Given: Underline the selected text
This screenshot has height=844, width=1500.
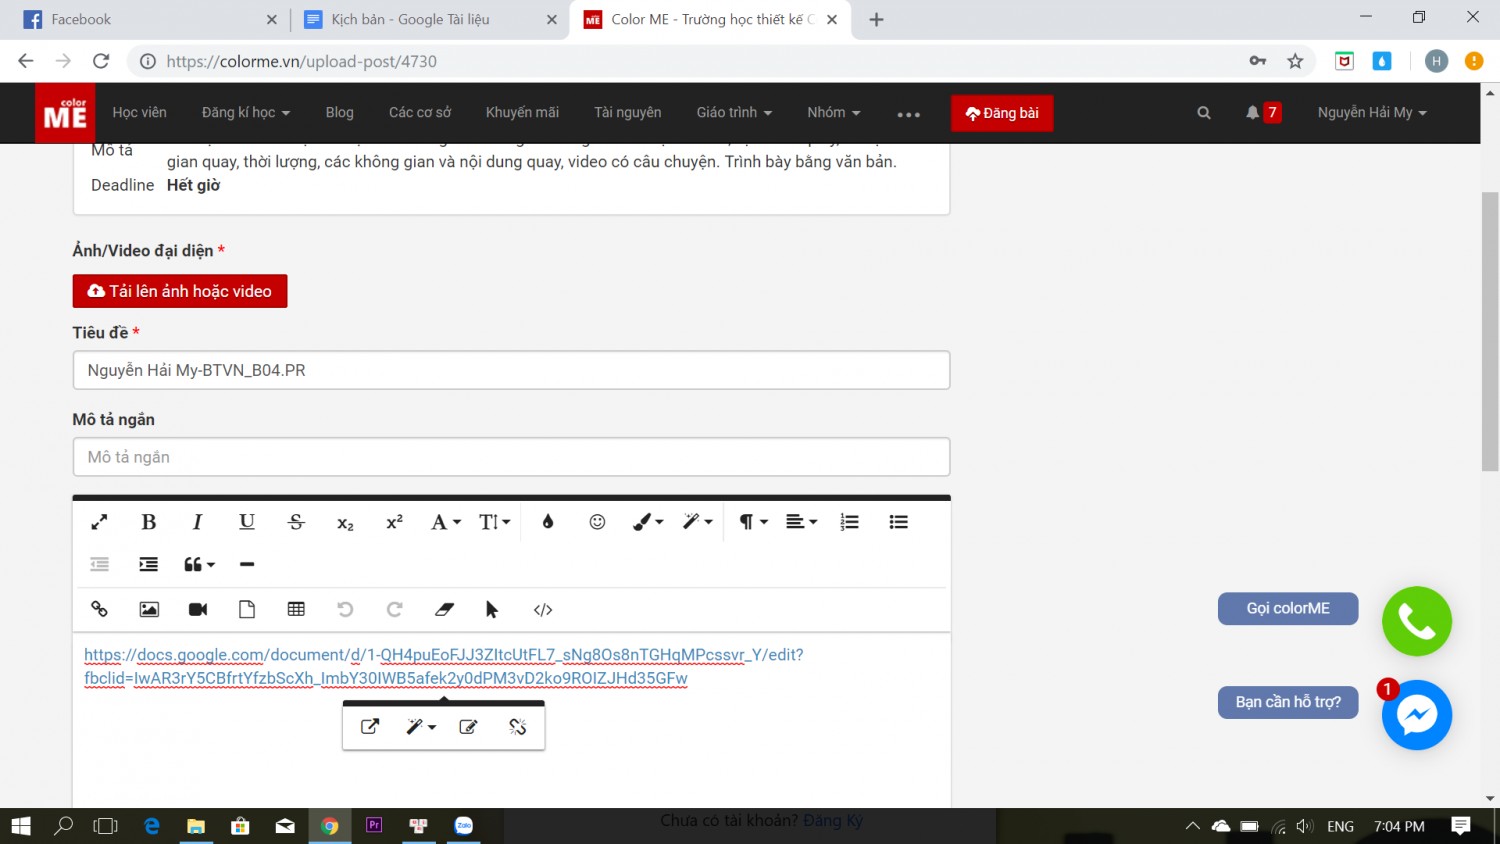Looking at the screenshot, I should 247,522.
